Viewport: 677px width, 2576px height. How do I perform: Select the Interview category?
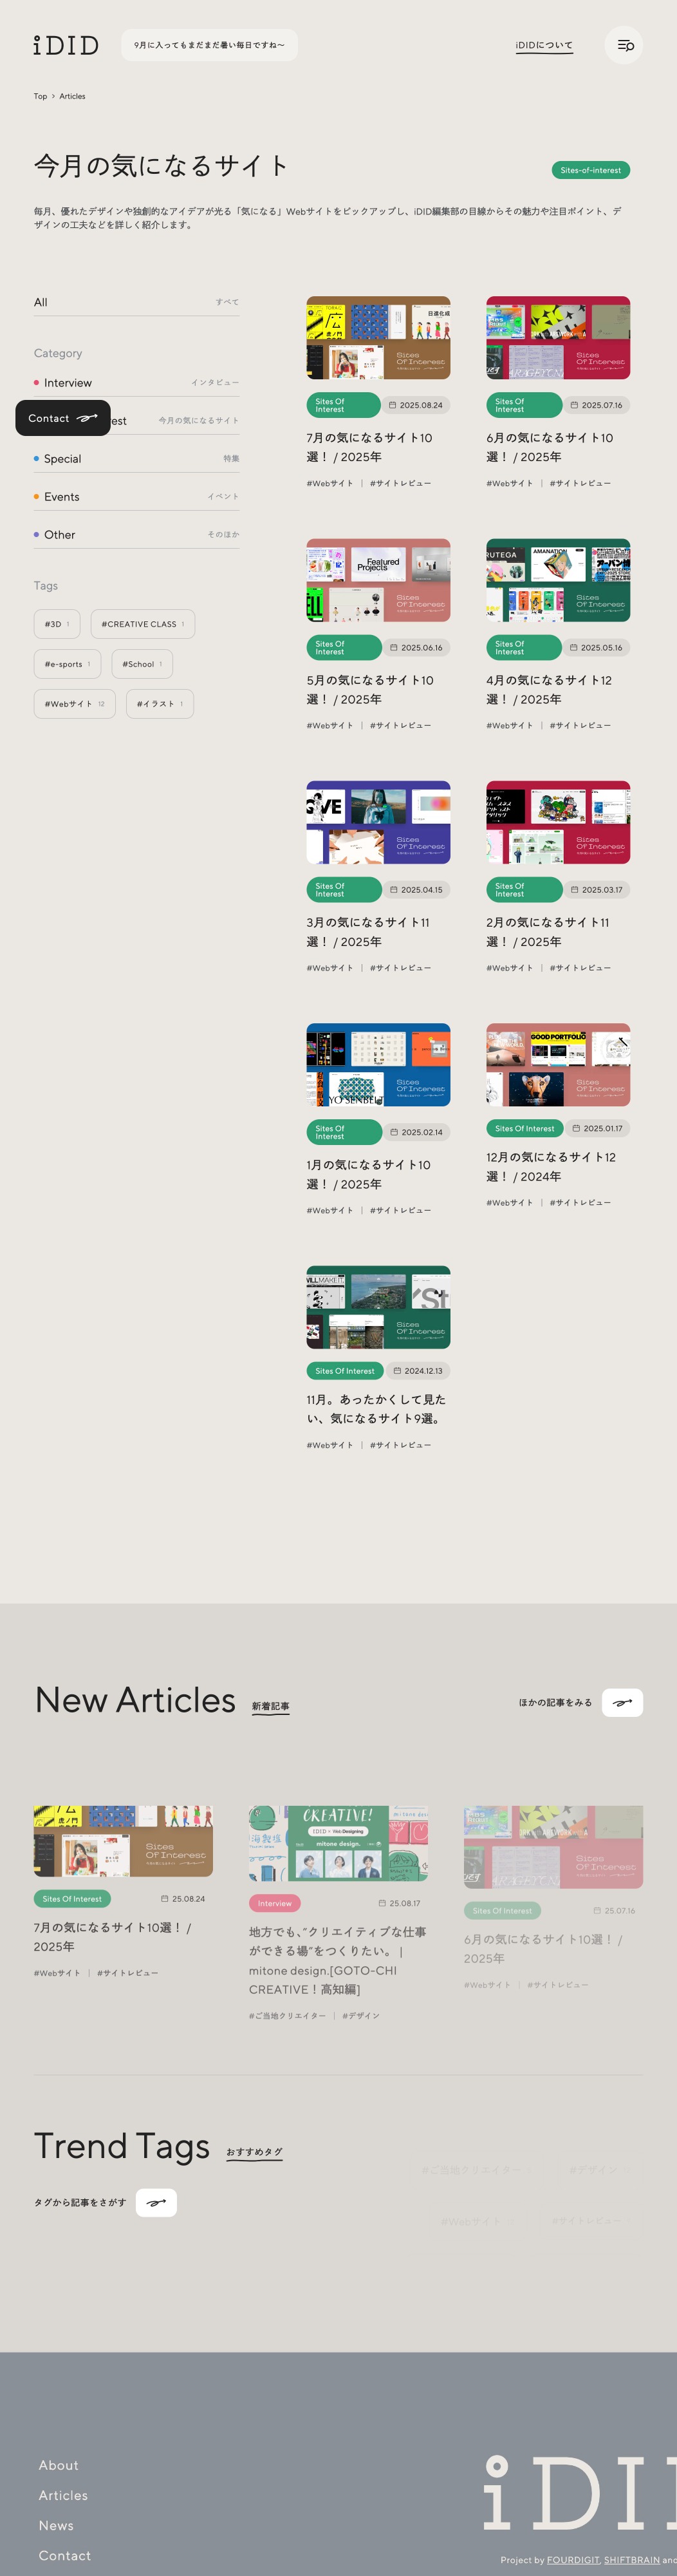click(136, 383)
